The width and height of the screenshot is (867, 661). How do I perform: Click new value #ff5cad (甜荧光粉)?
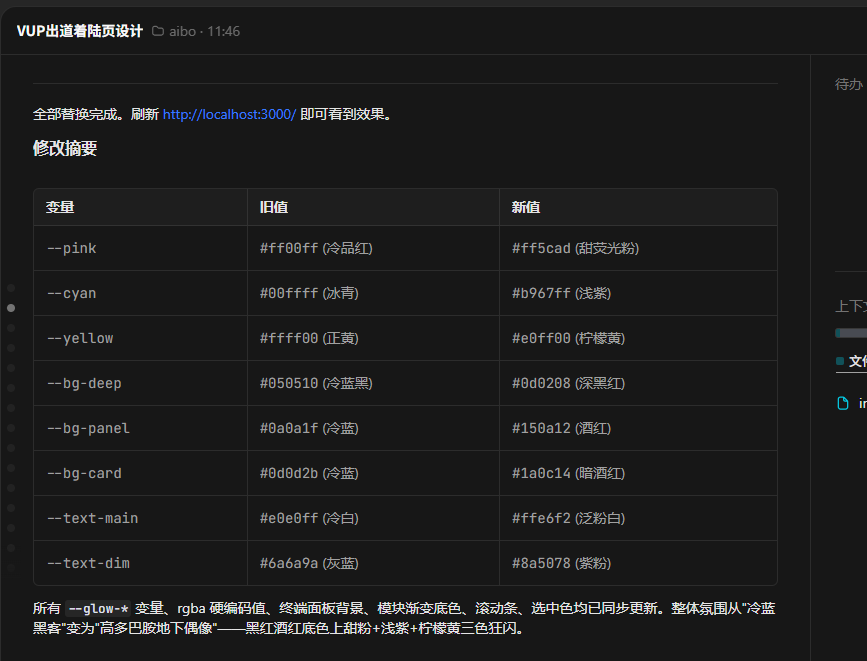[576, 248]
